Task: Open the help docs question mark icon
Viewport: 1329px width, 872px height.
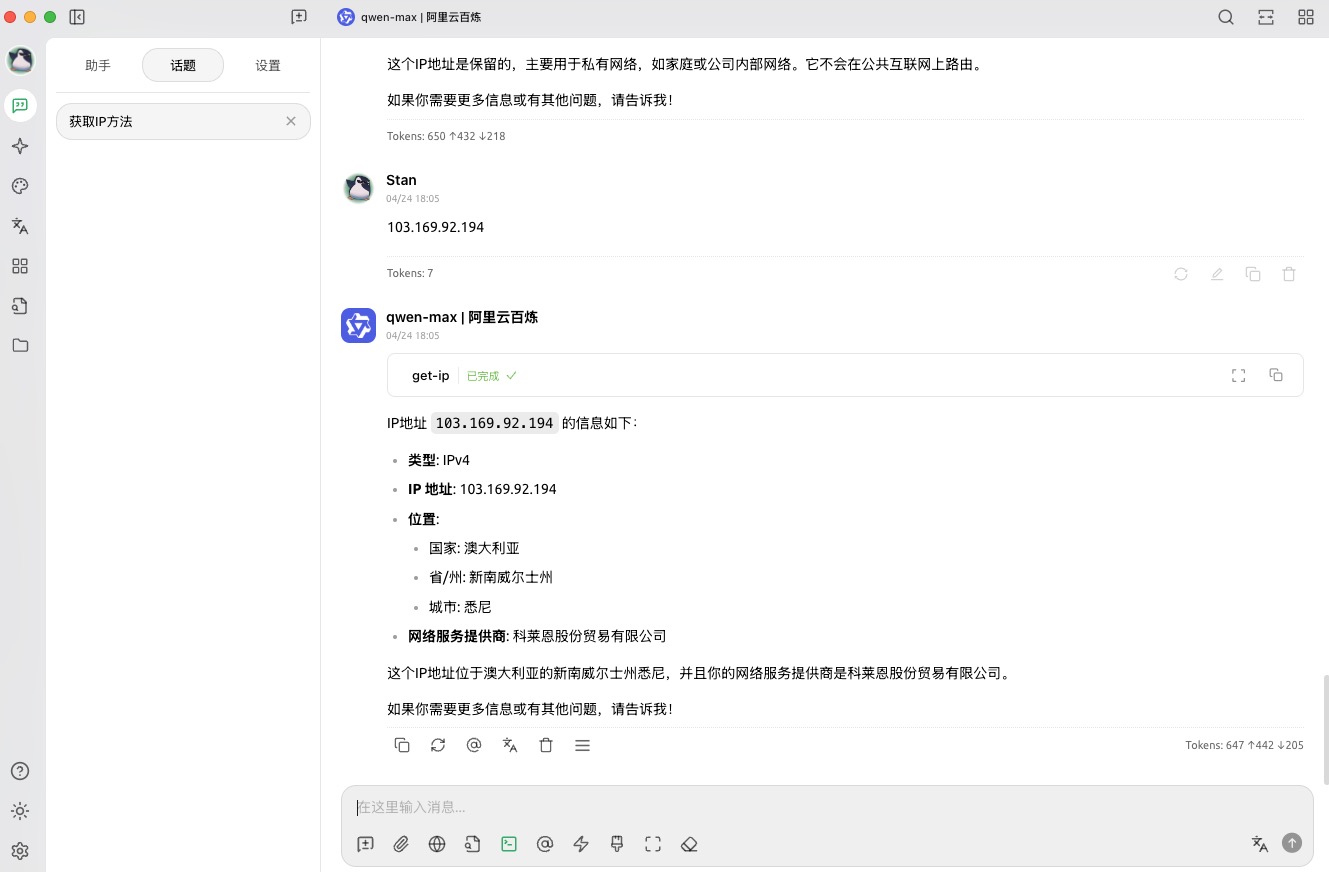Action: [20, 771]
